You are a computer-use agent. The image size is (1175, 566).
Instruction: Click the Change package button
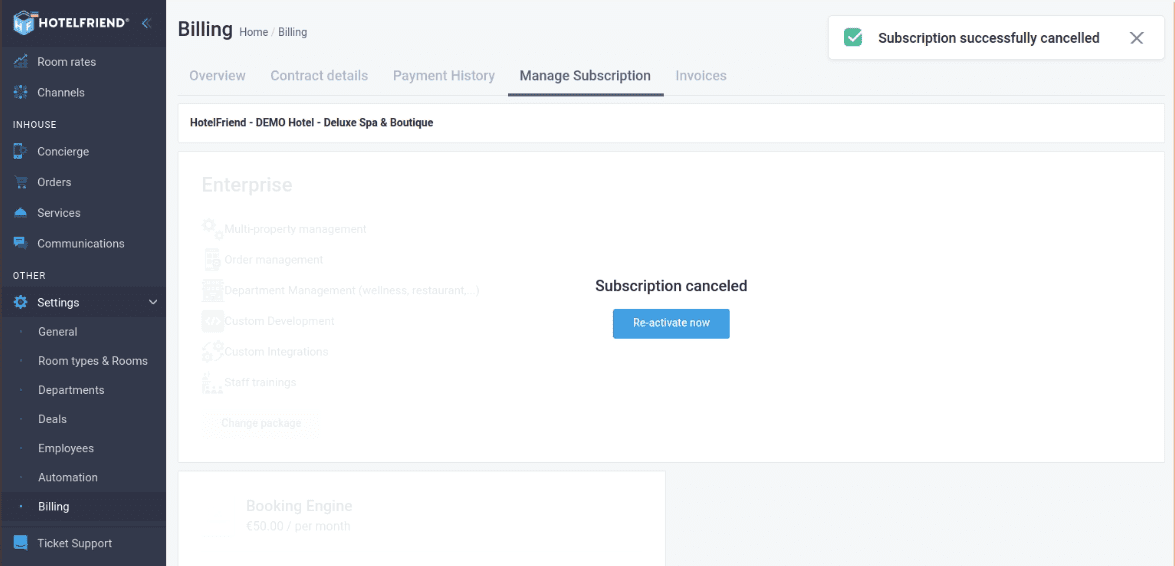[x=261, y=424]
